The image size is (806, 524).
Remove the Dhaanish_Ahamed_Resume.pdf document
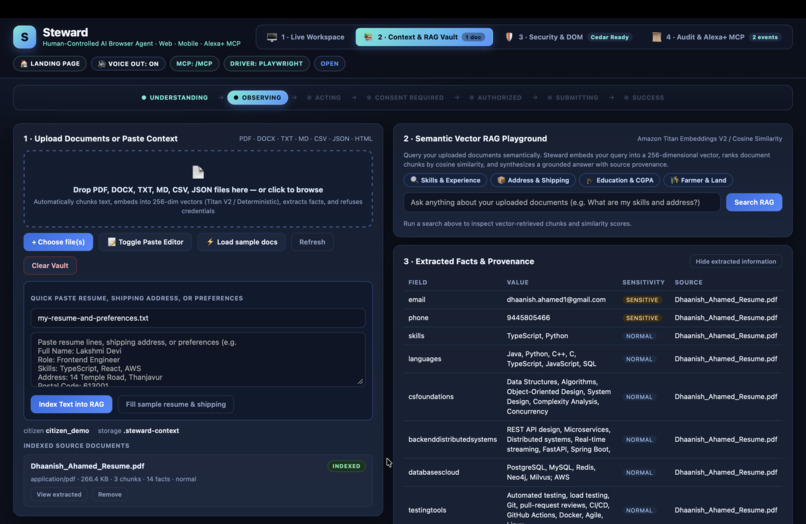(109, 495)
